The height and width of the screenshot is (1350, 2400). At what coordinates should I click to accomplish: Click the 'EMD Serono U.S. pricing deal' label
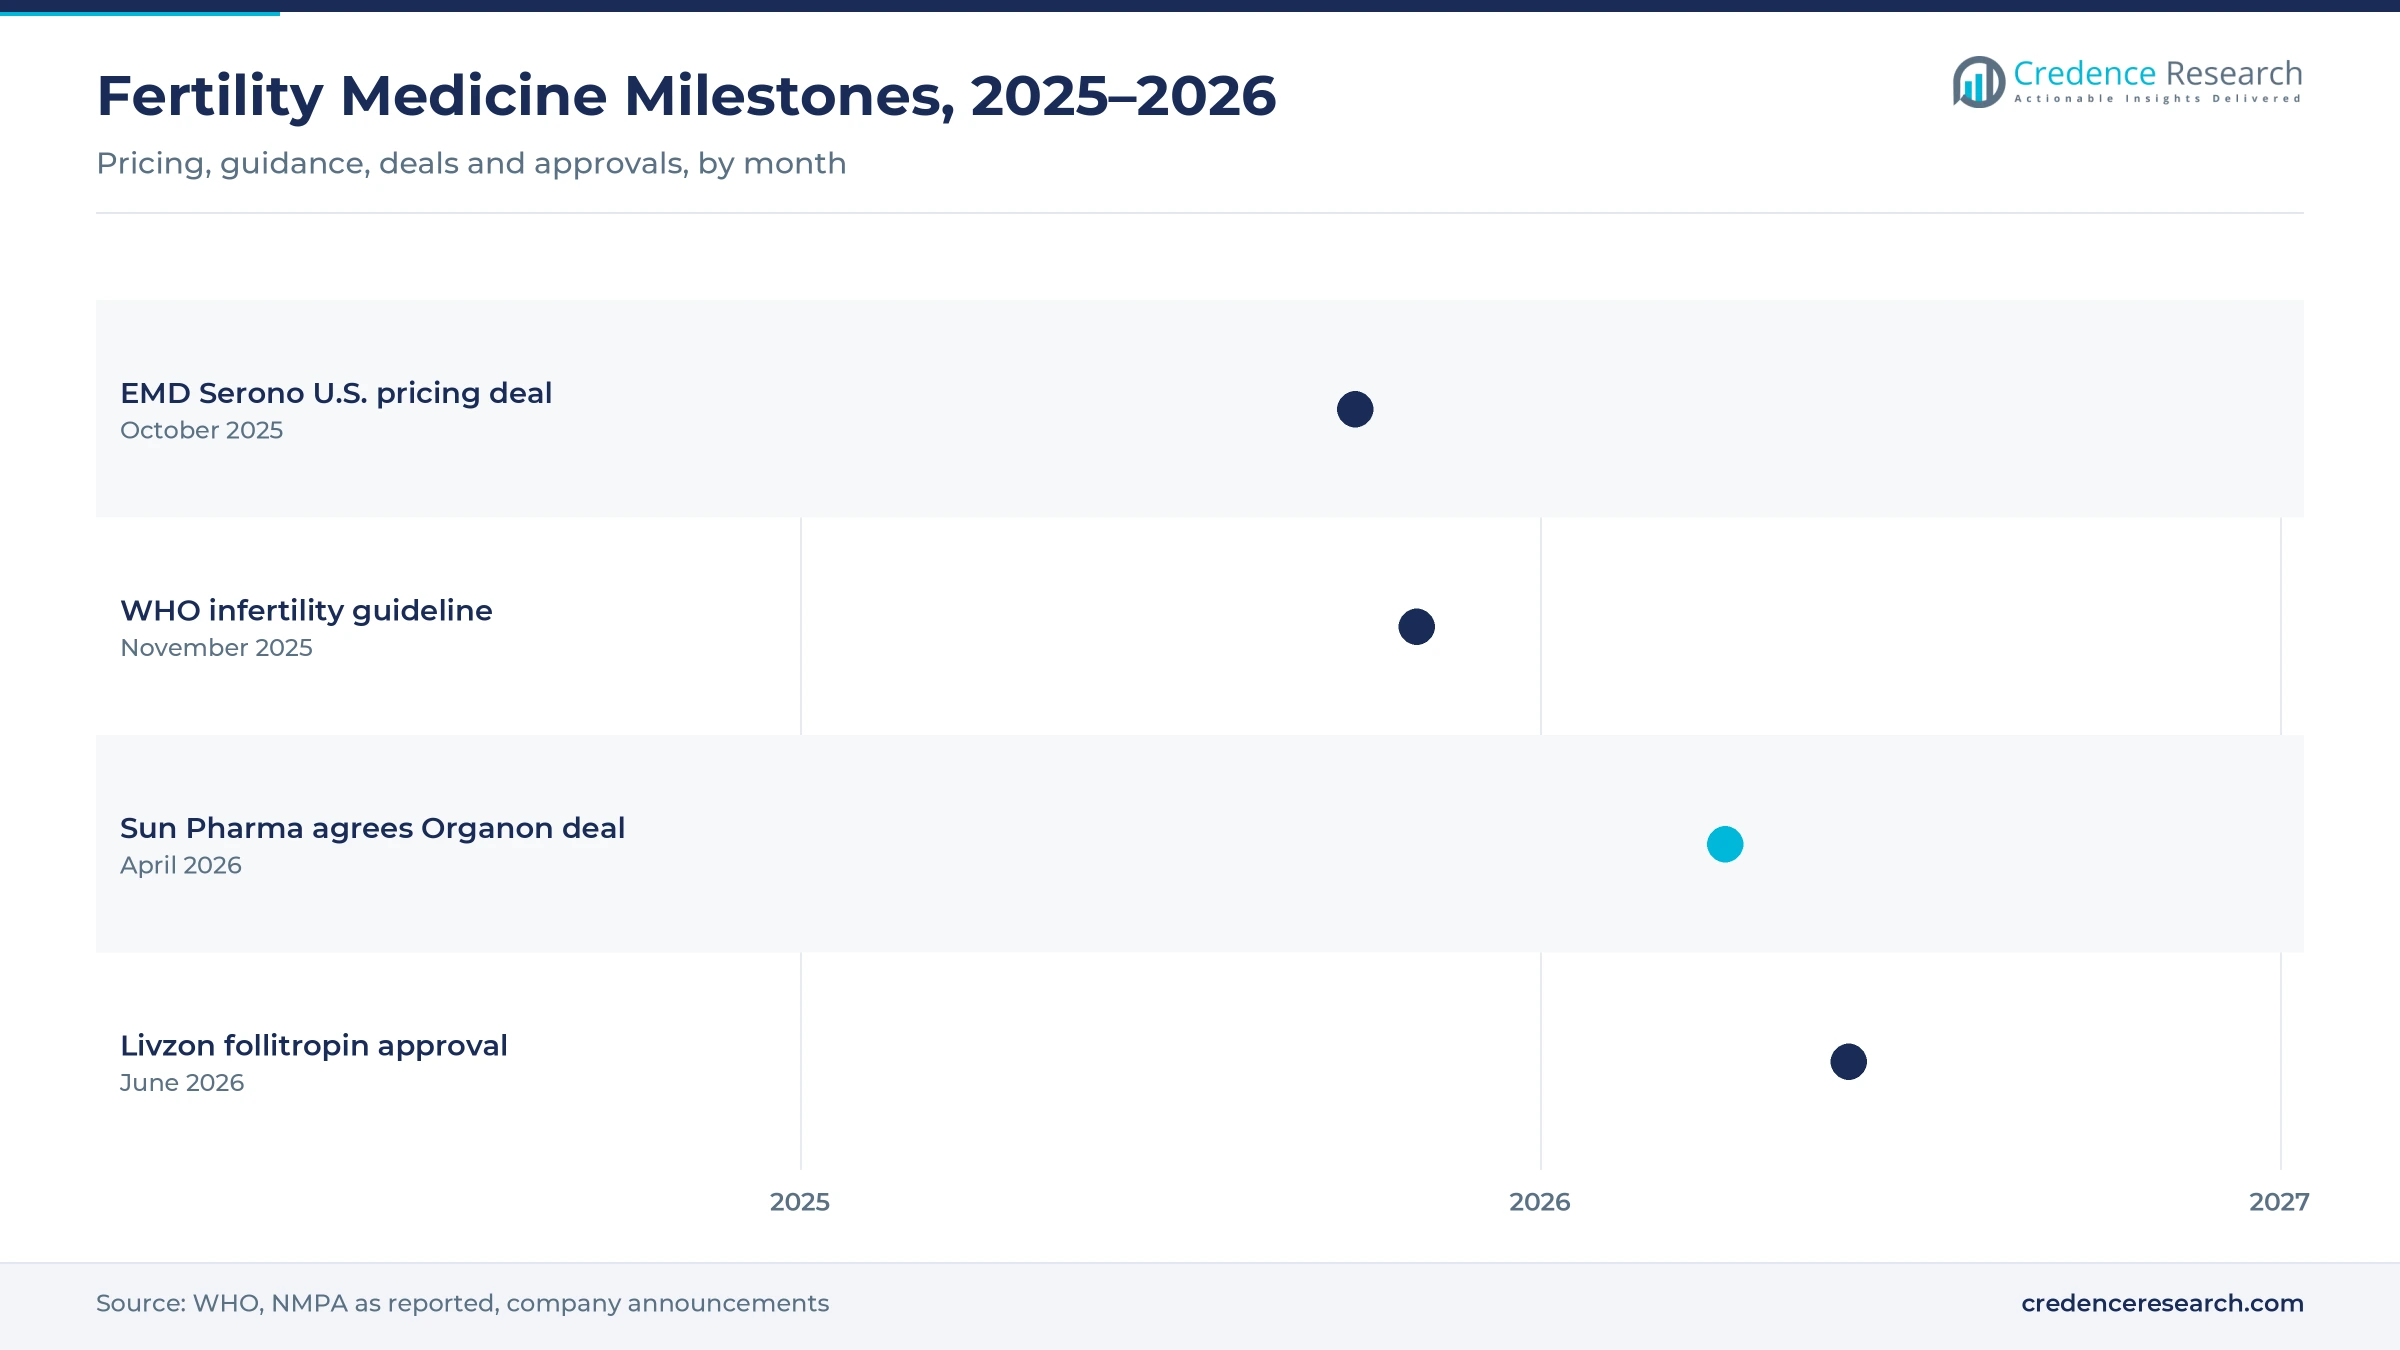tap(336, 394)
